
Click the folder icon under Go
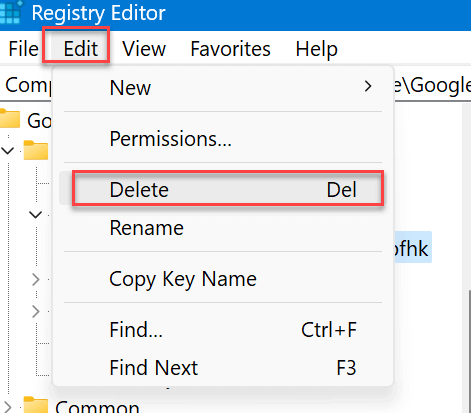pyautogui.click(x=36, y=150)
